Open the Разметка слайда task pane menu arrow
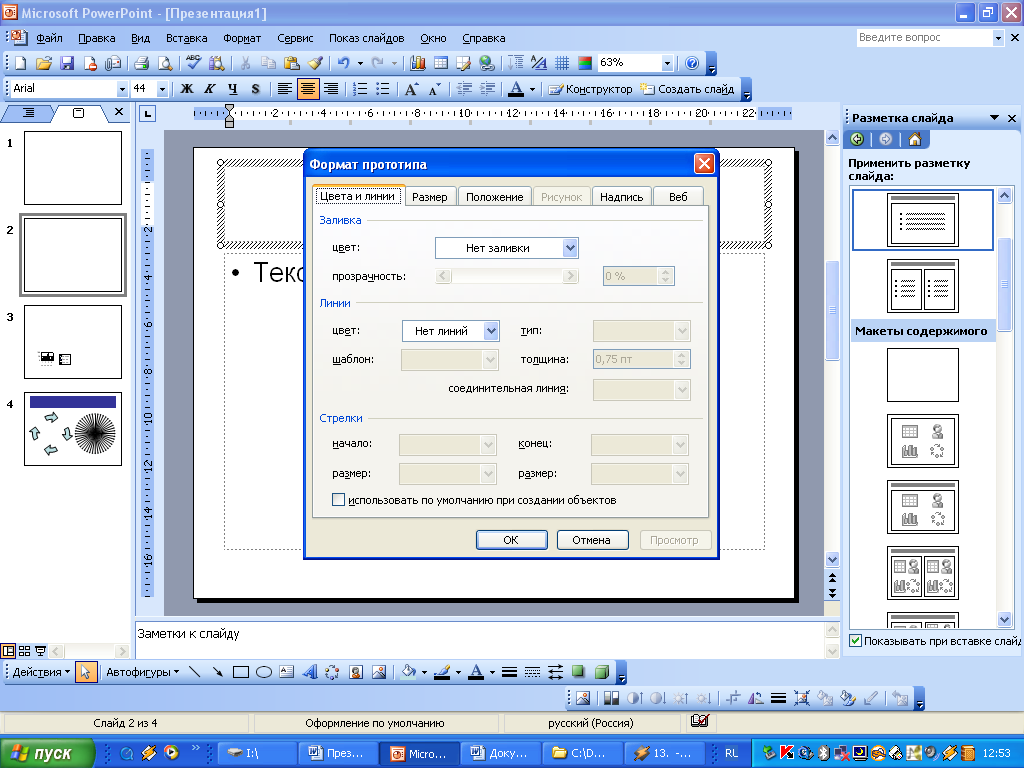 pyautogui.click(x=994, y=118)
